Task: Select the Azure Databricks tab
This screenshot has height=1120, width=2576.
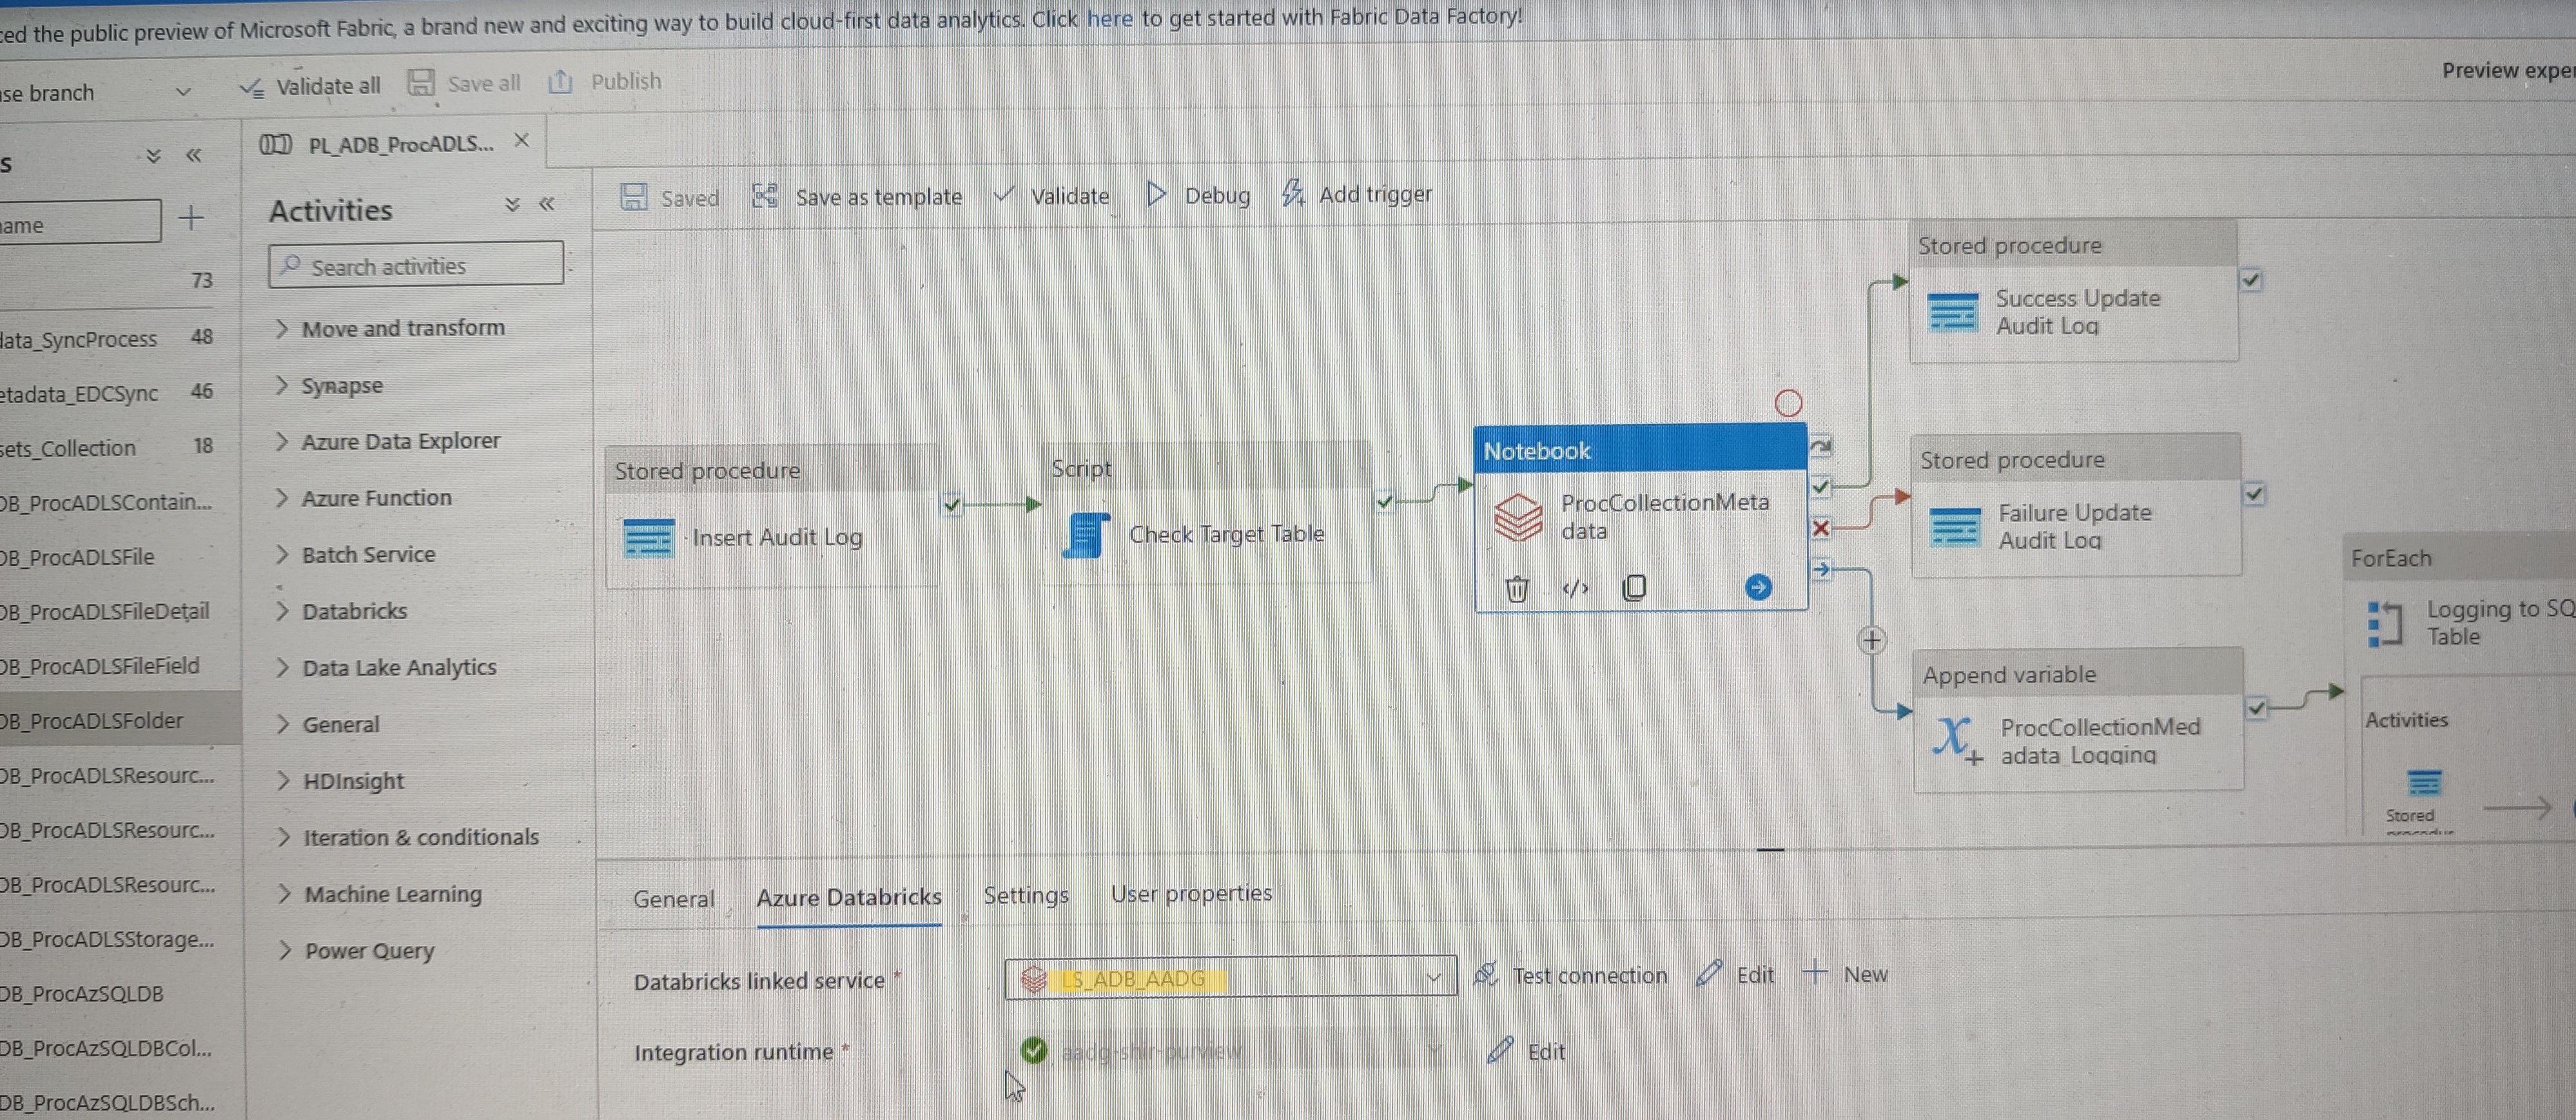Action: coord(849,897)
